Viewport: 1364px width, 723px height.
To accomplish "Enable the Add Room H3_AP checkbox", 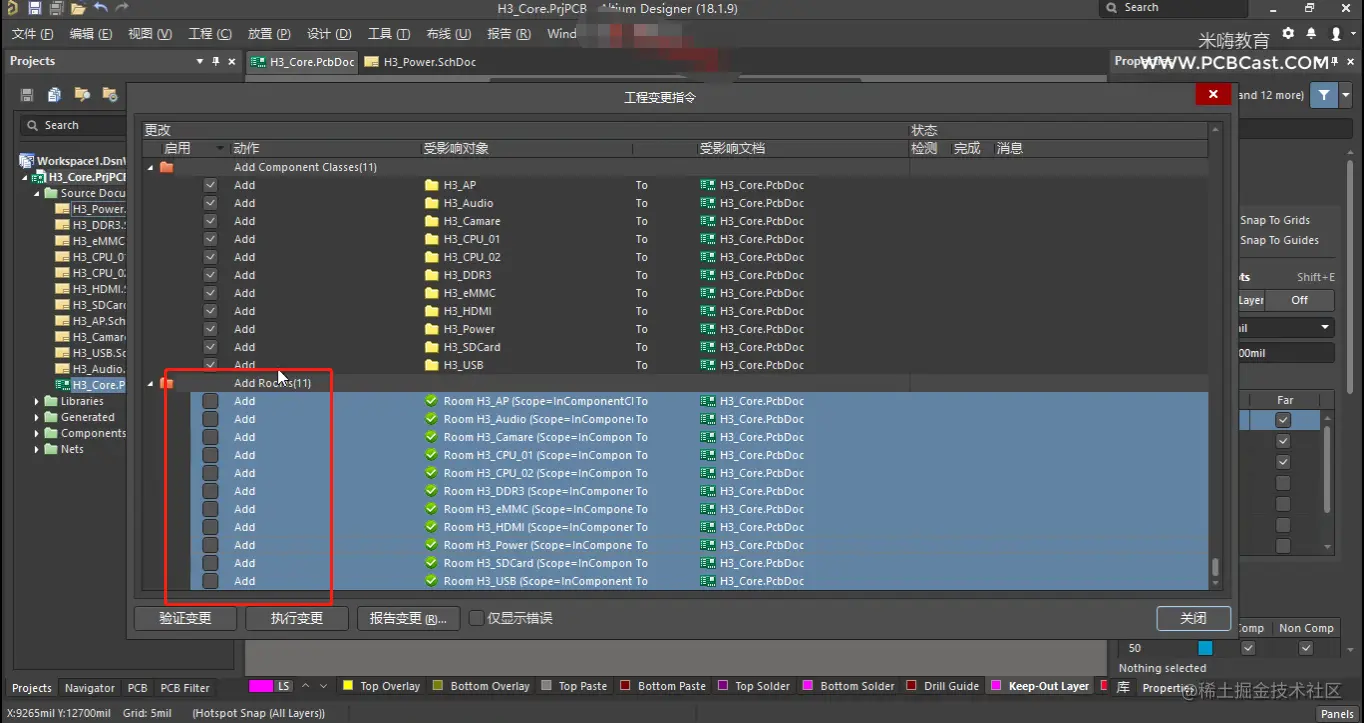I will coord(210,401).
